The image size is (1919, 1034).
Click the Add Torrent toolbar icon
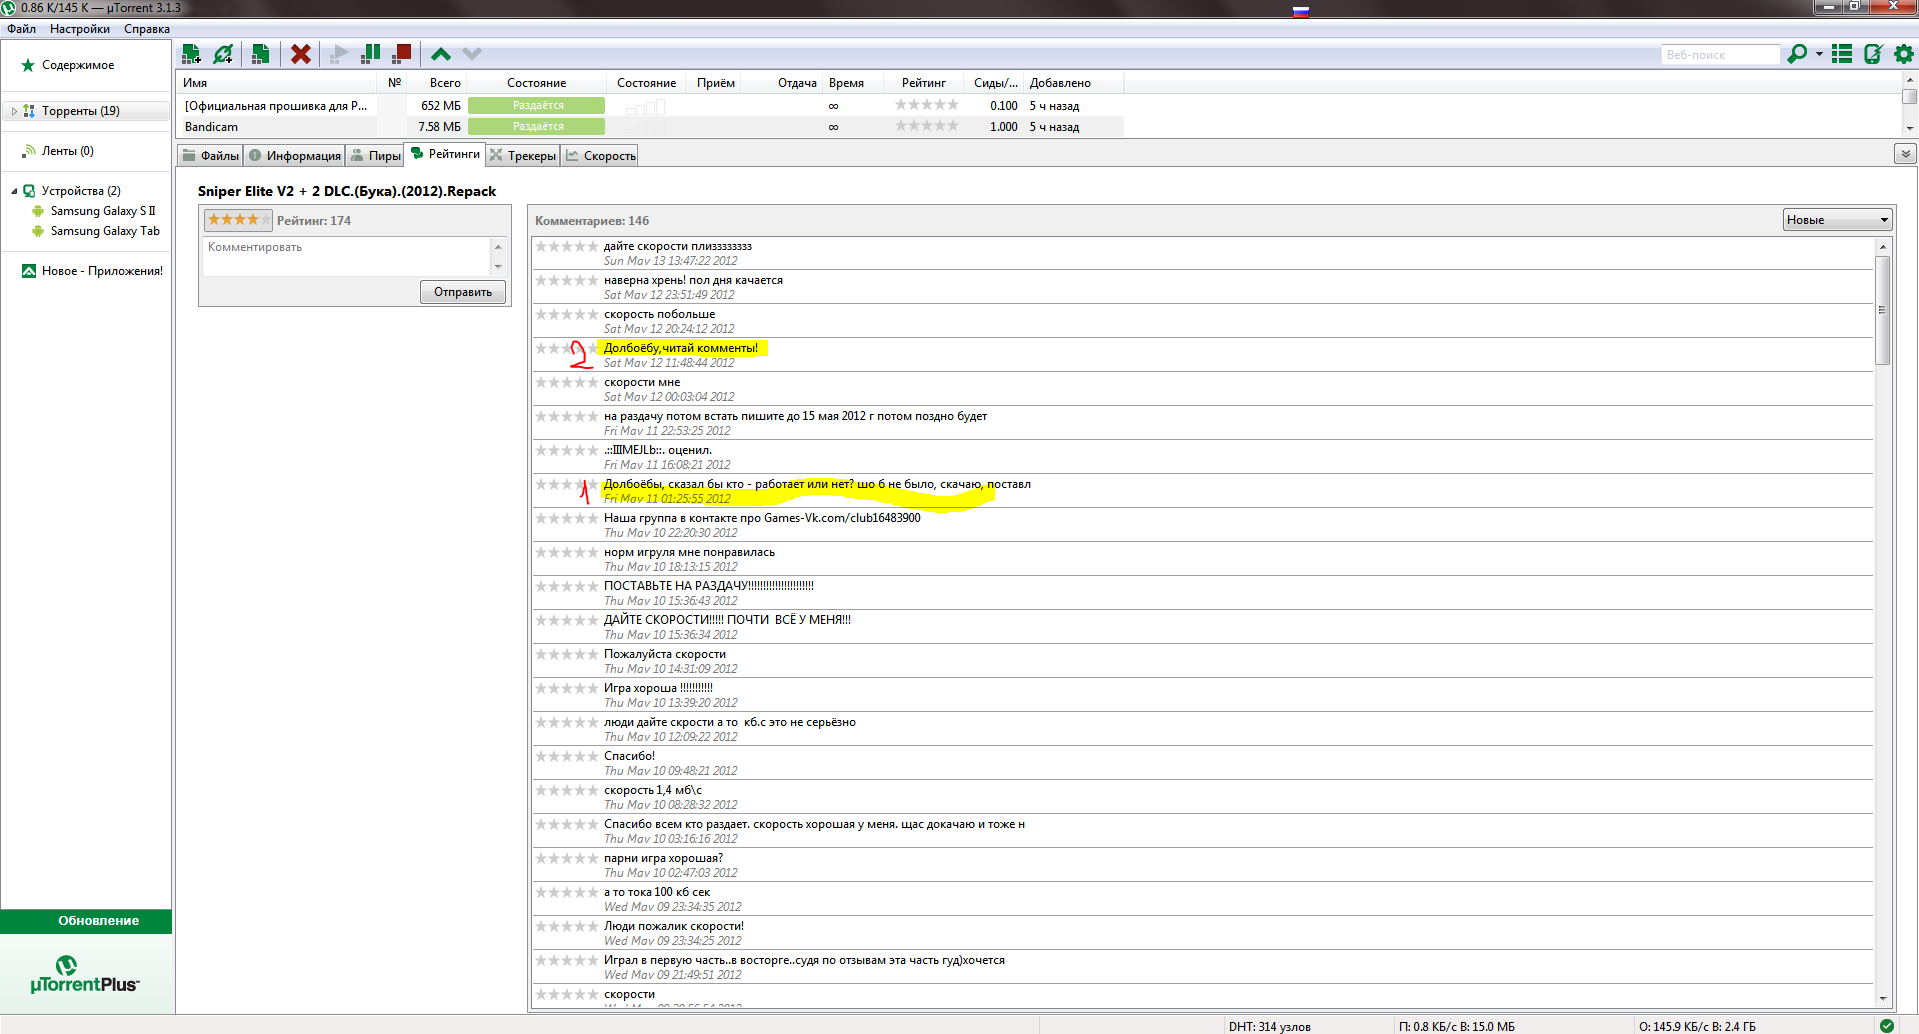(191, 54)
